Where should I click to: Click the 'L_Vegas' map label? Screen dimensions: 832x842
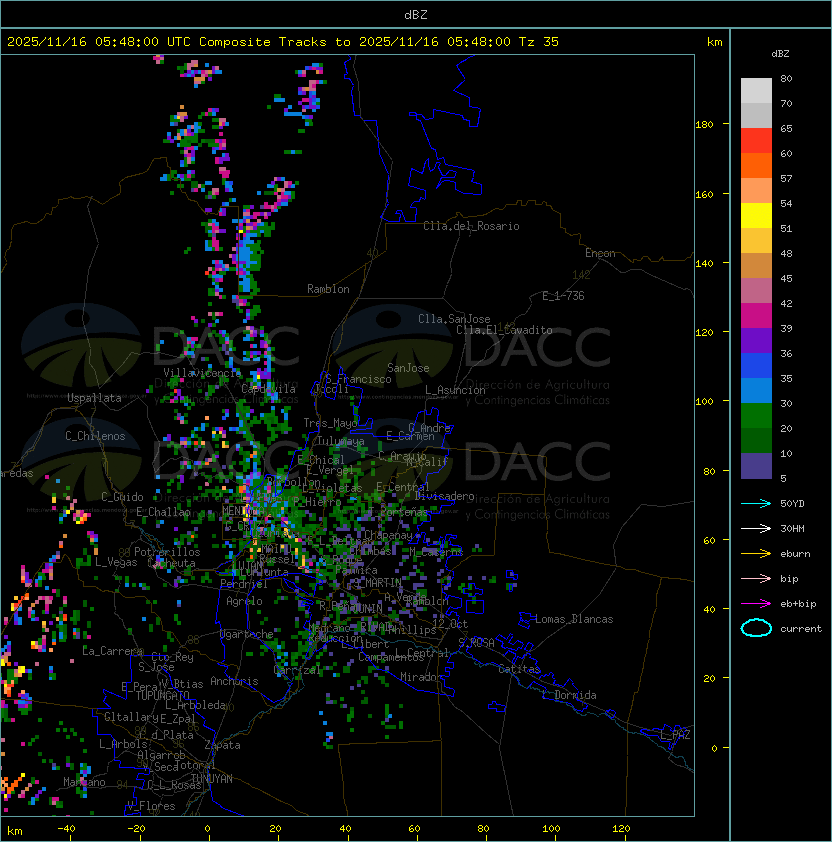[x=116, y=562]
